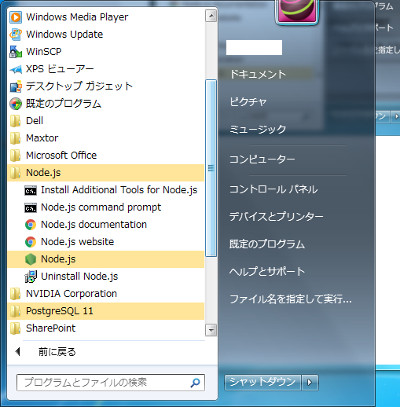The width and height of the screenshot is (400, 407).
Task: Click the program list scrollbar thumb
Action: click(211, 168)
